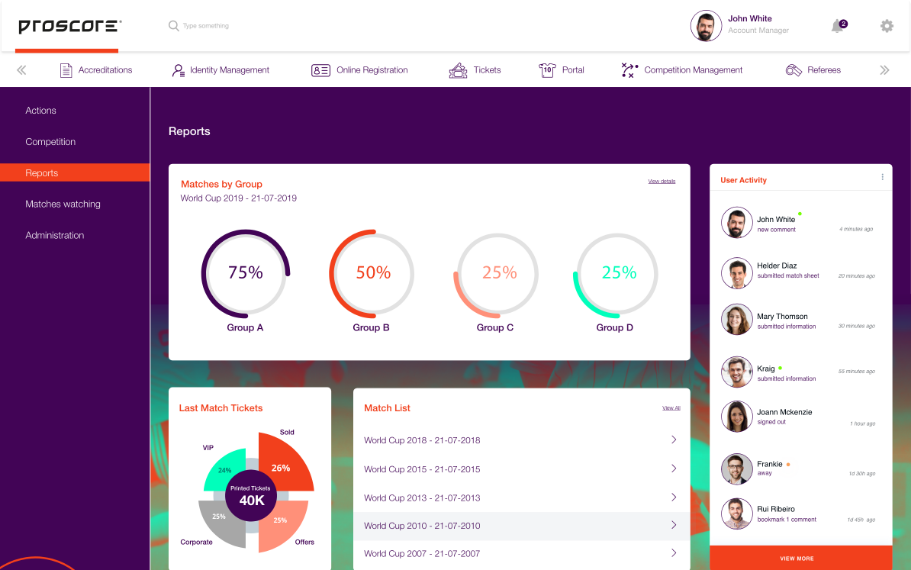Click the Proscore logo
Image resolution: width=911 pixels, height=570 pixels.
[70, 26]
